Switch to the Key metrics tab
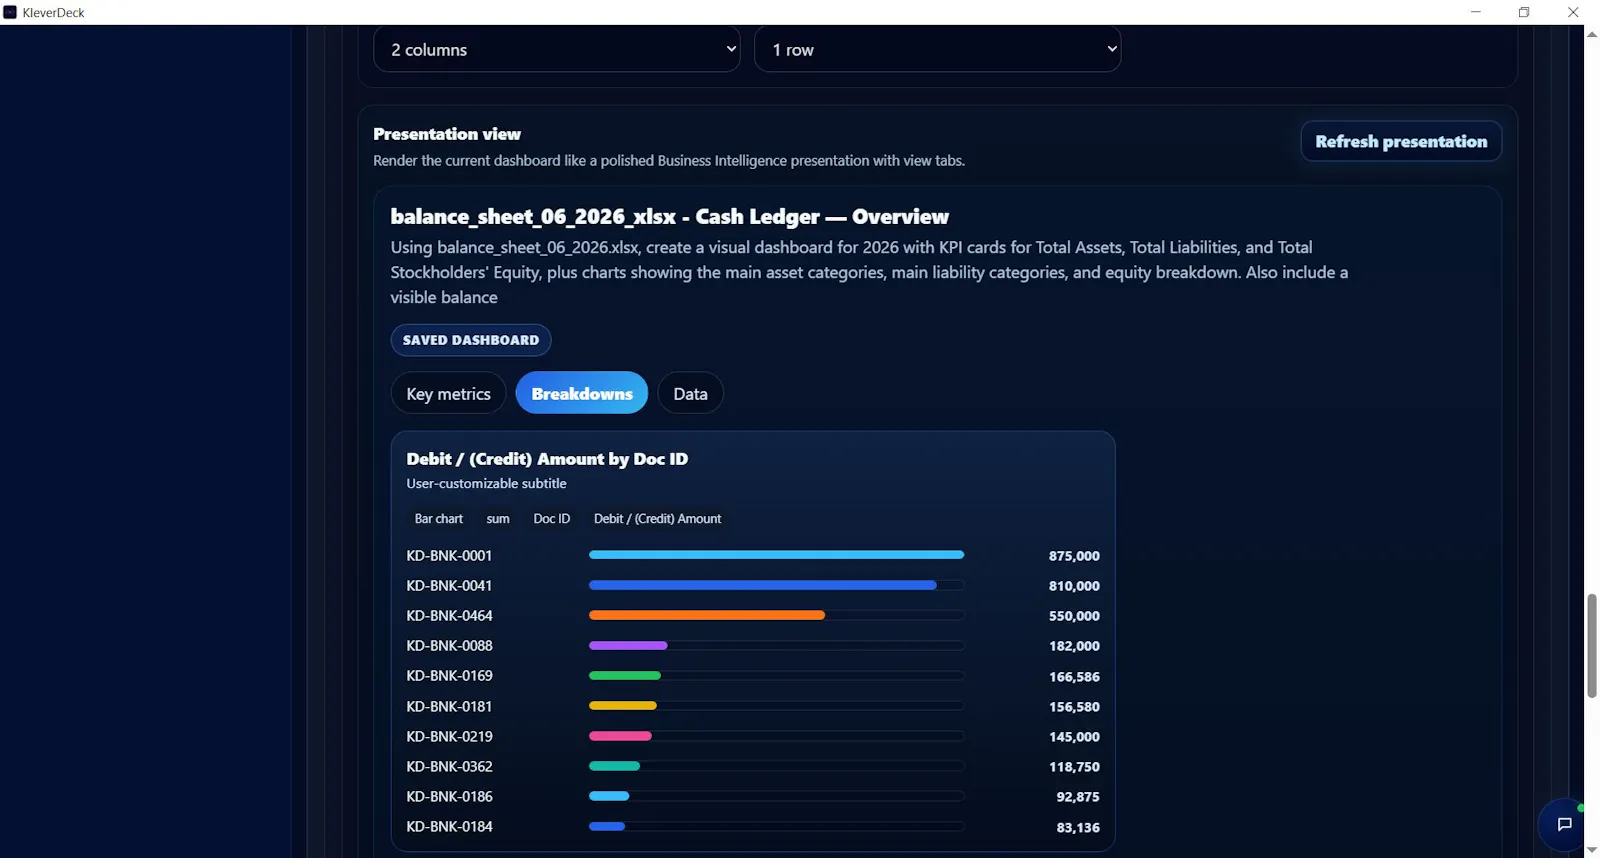1600x858 pixels. (x=448, y=393)
